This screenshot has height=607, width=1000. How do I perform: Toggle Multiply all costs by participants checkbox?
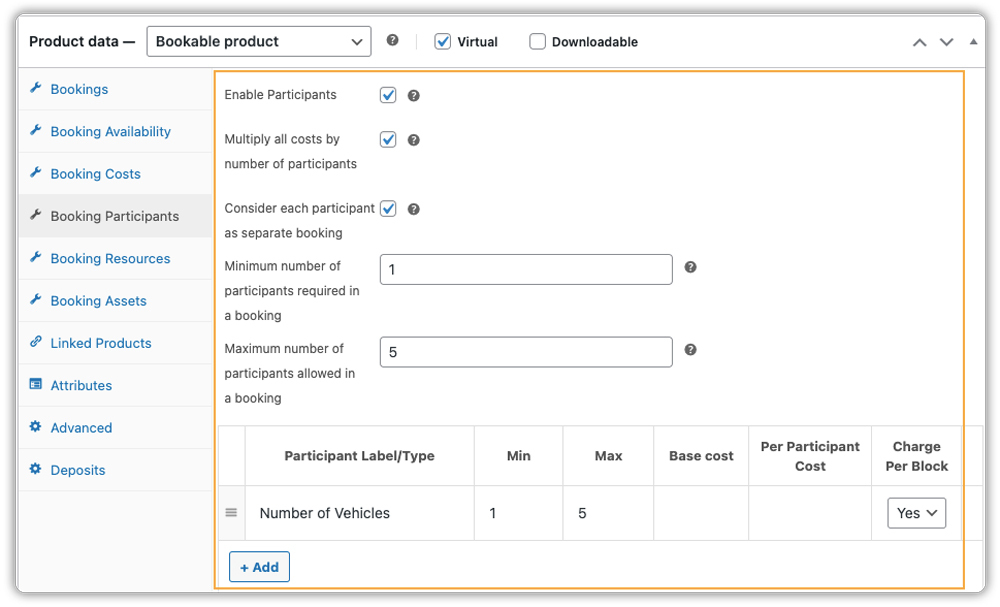pyautogui.click(x=388, y=140)
